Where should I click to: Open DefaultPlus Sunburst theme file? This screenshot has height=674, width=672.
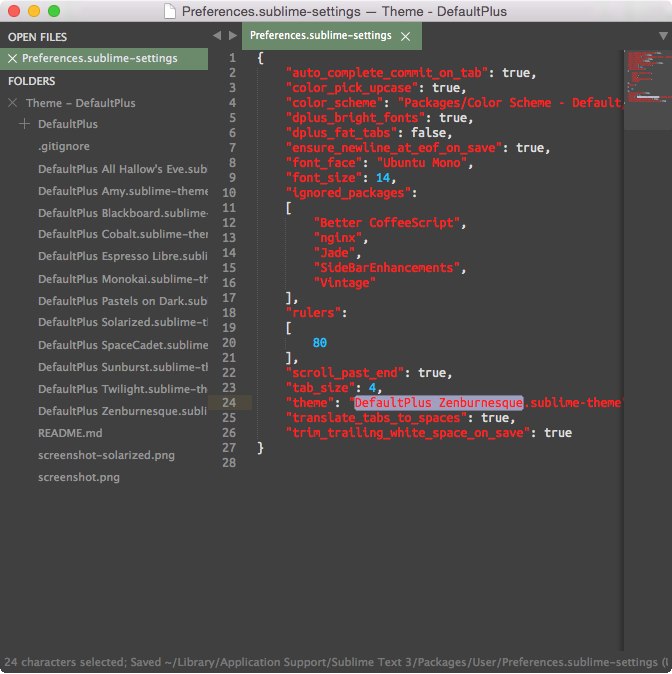tap(123, 367)
